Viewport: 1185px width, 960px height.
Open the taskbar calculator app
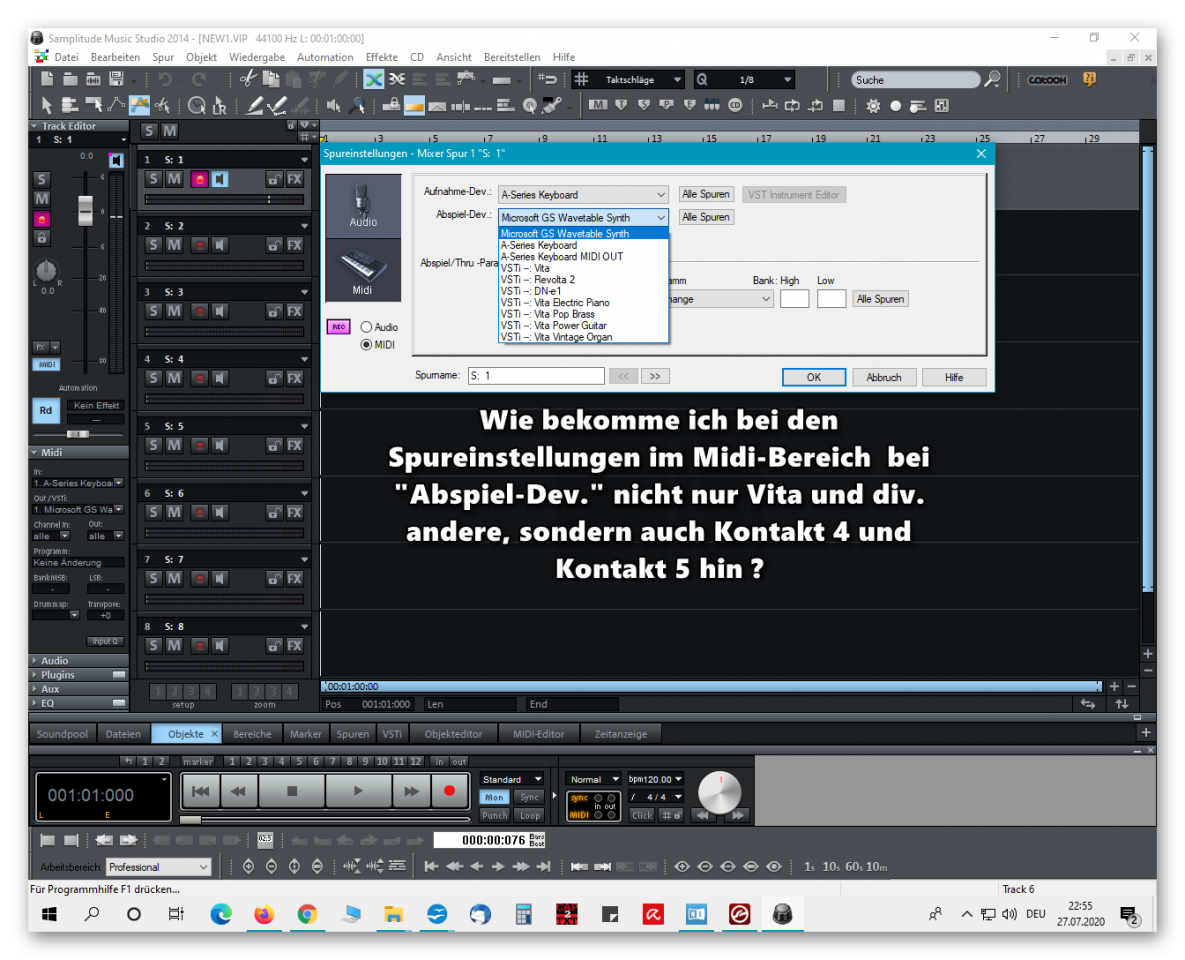[x=523, y=915]
